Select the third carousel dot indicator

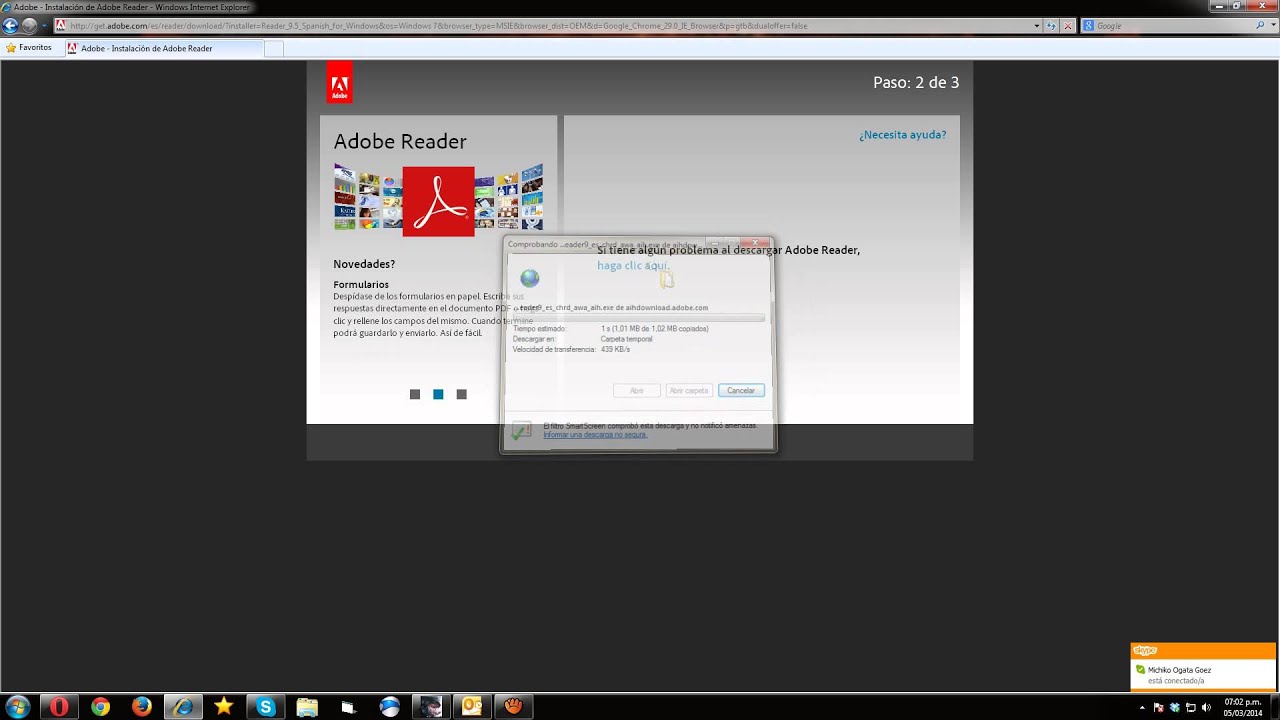click(461, 394)
